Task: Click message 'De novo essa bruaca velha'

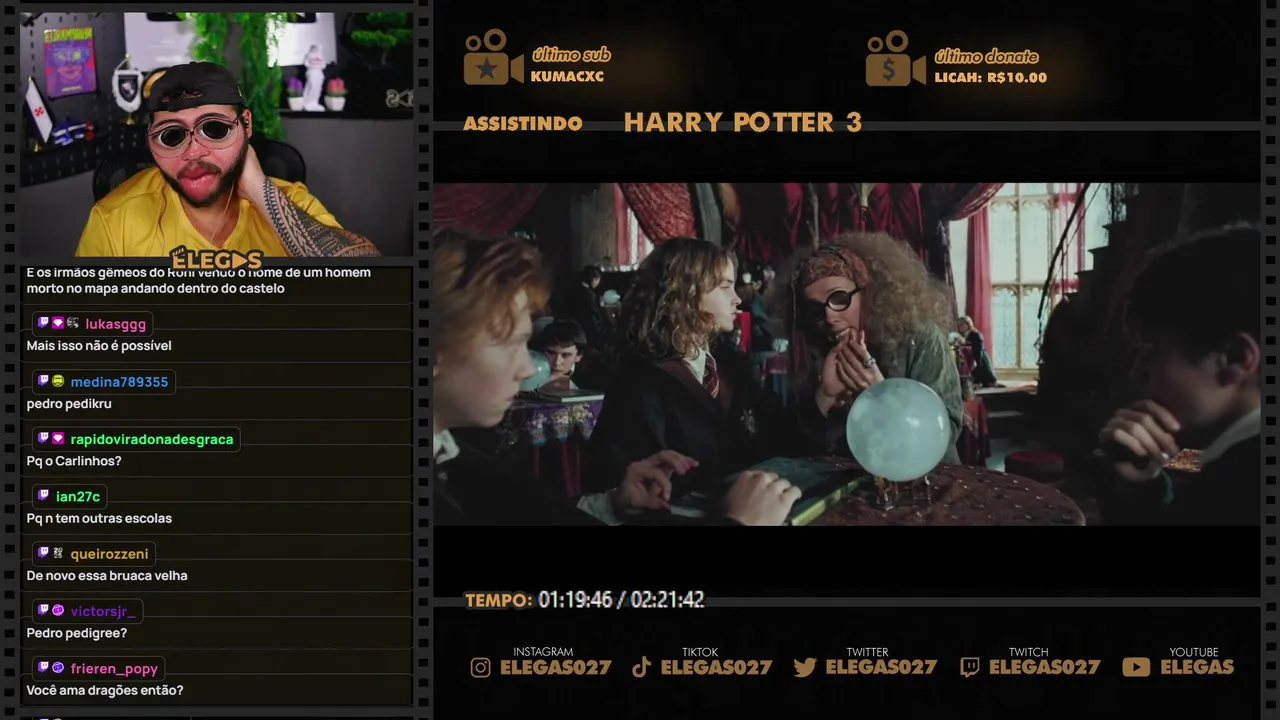Action: pos(107,576)
